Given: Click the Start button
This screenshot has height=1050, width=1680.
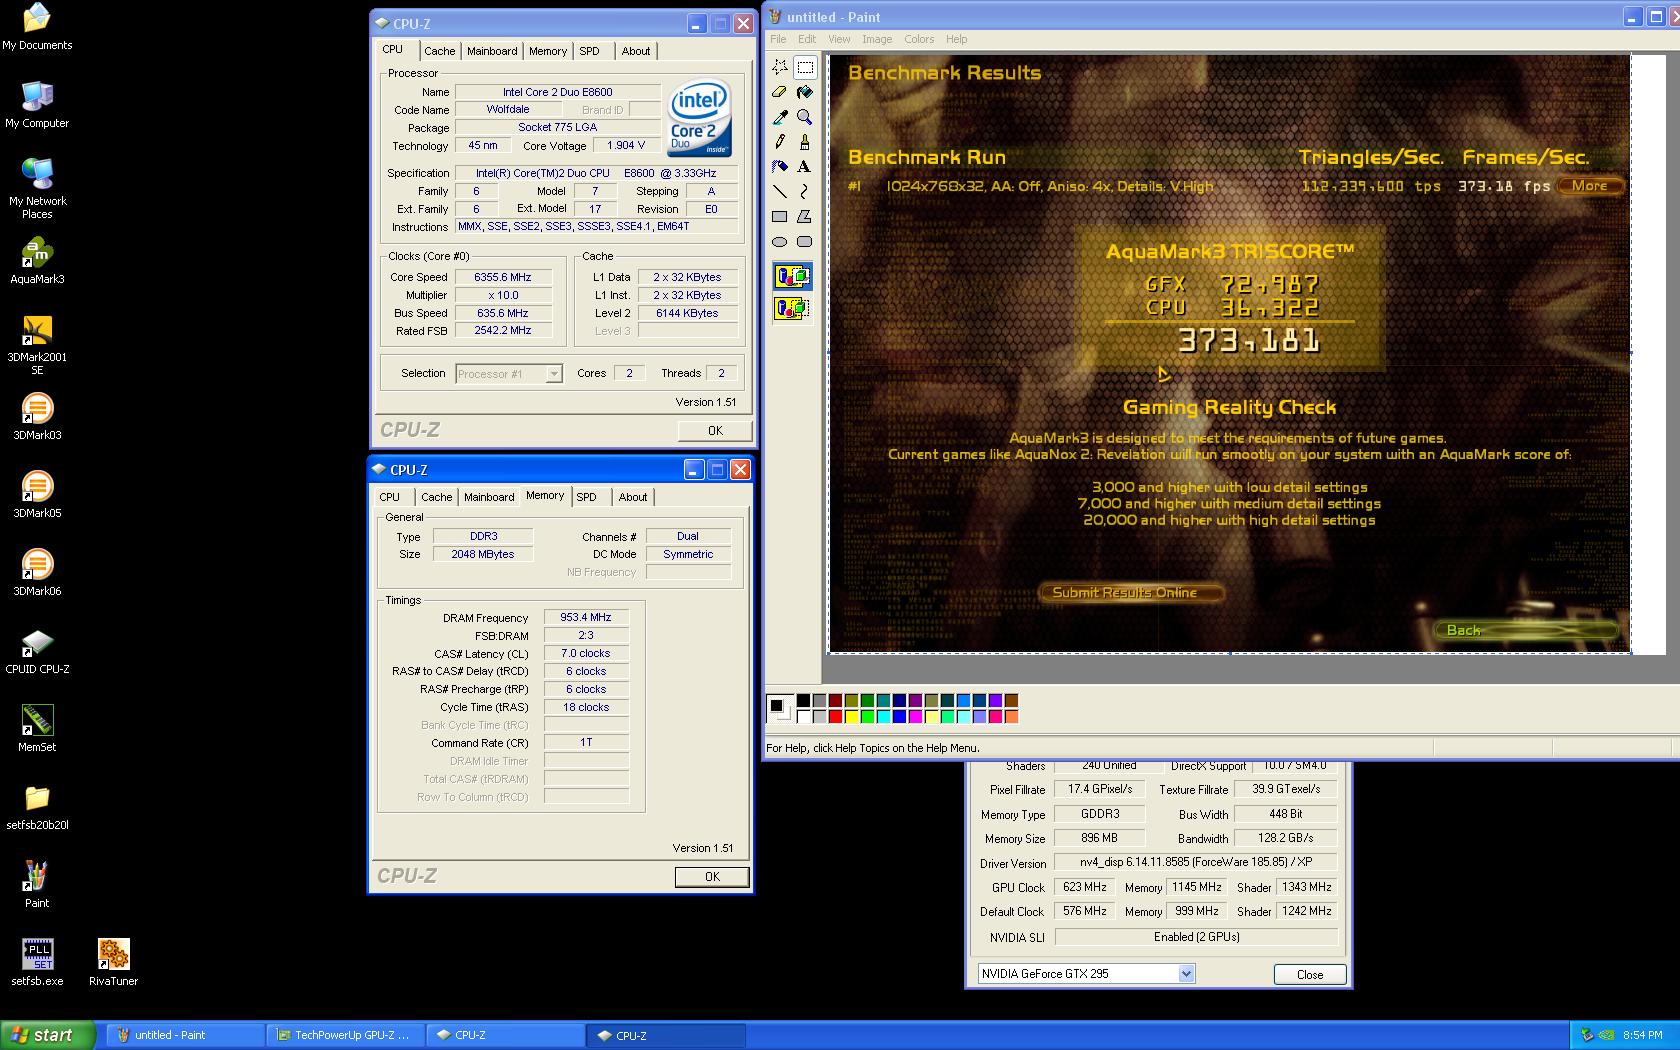Looking at the screenshot, I should [48, 1035].
